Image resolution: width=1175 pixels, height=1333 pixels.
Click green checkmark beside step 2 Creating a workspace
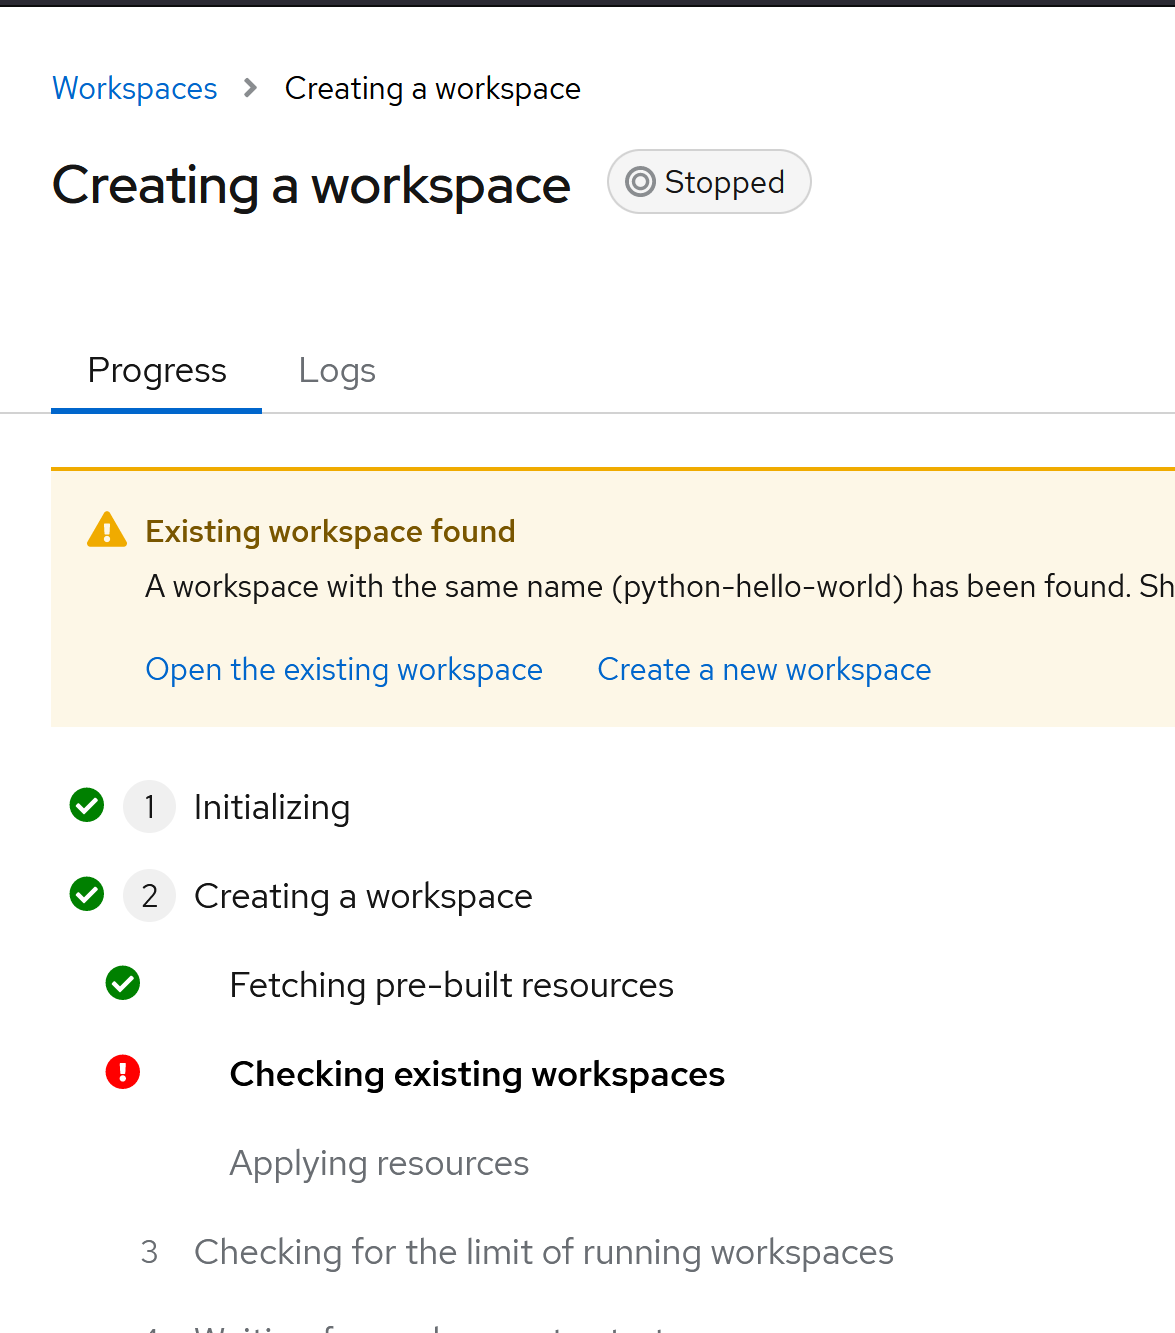coord(87,894)
